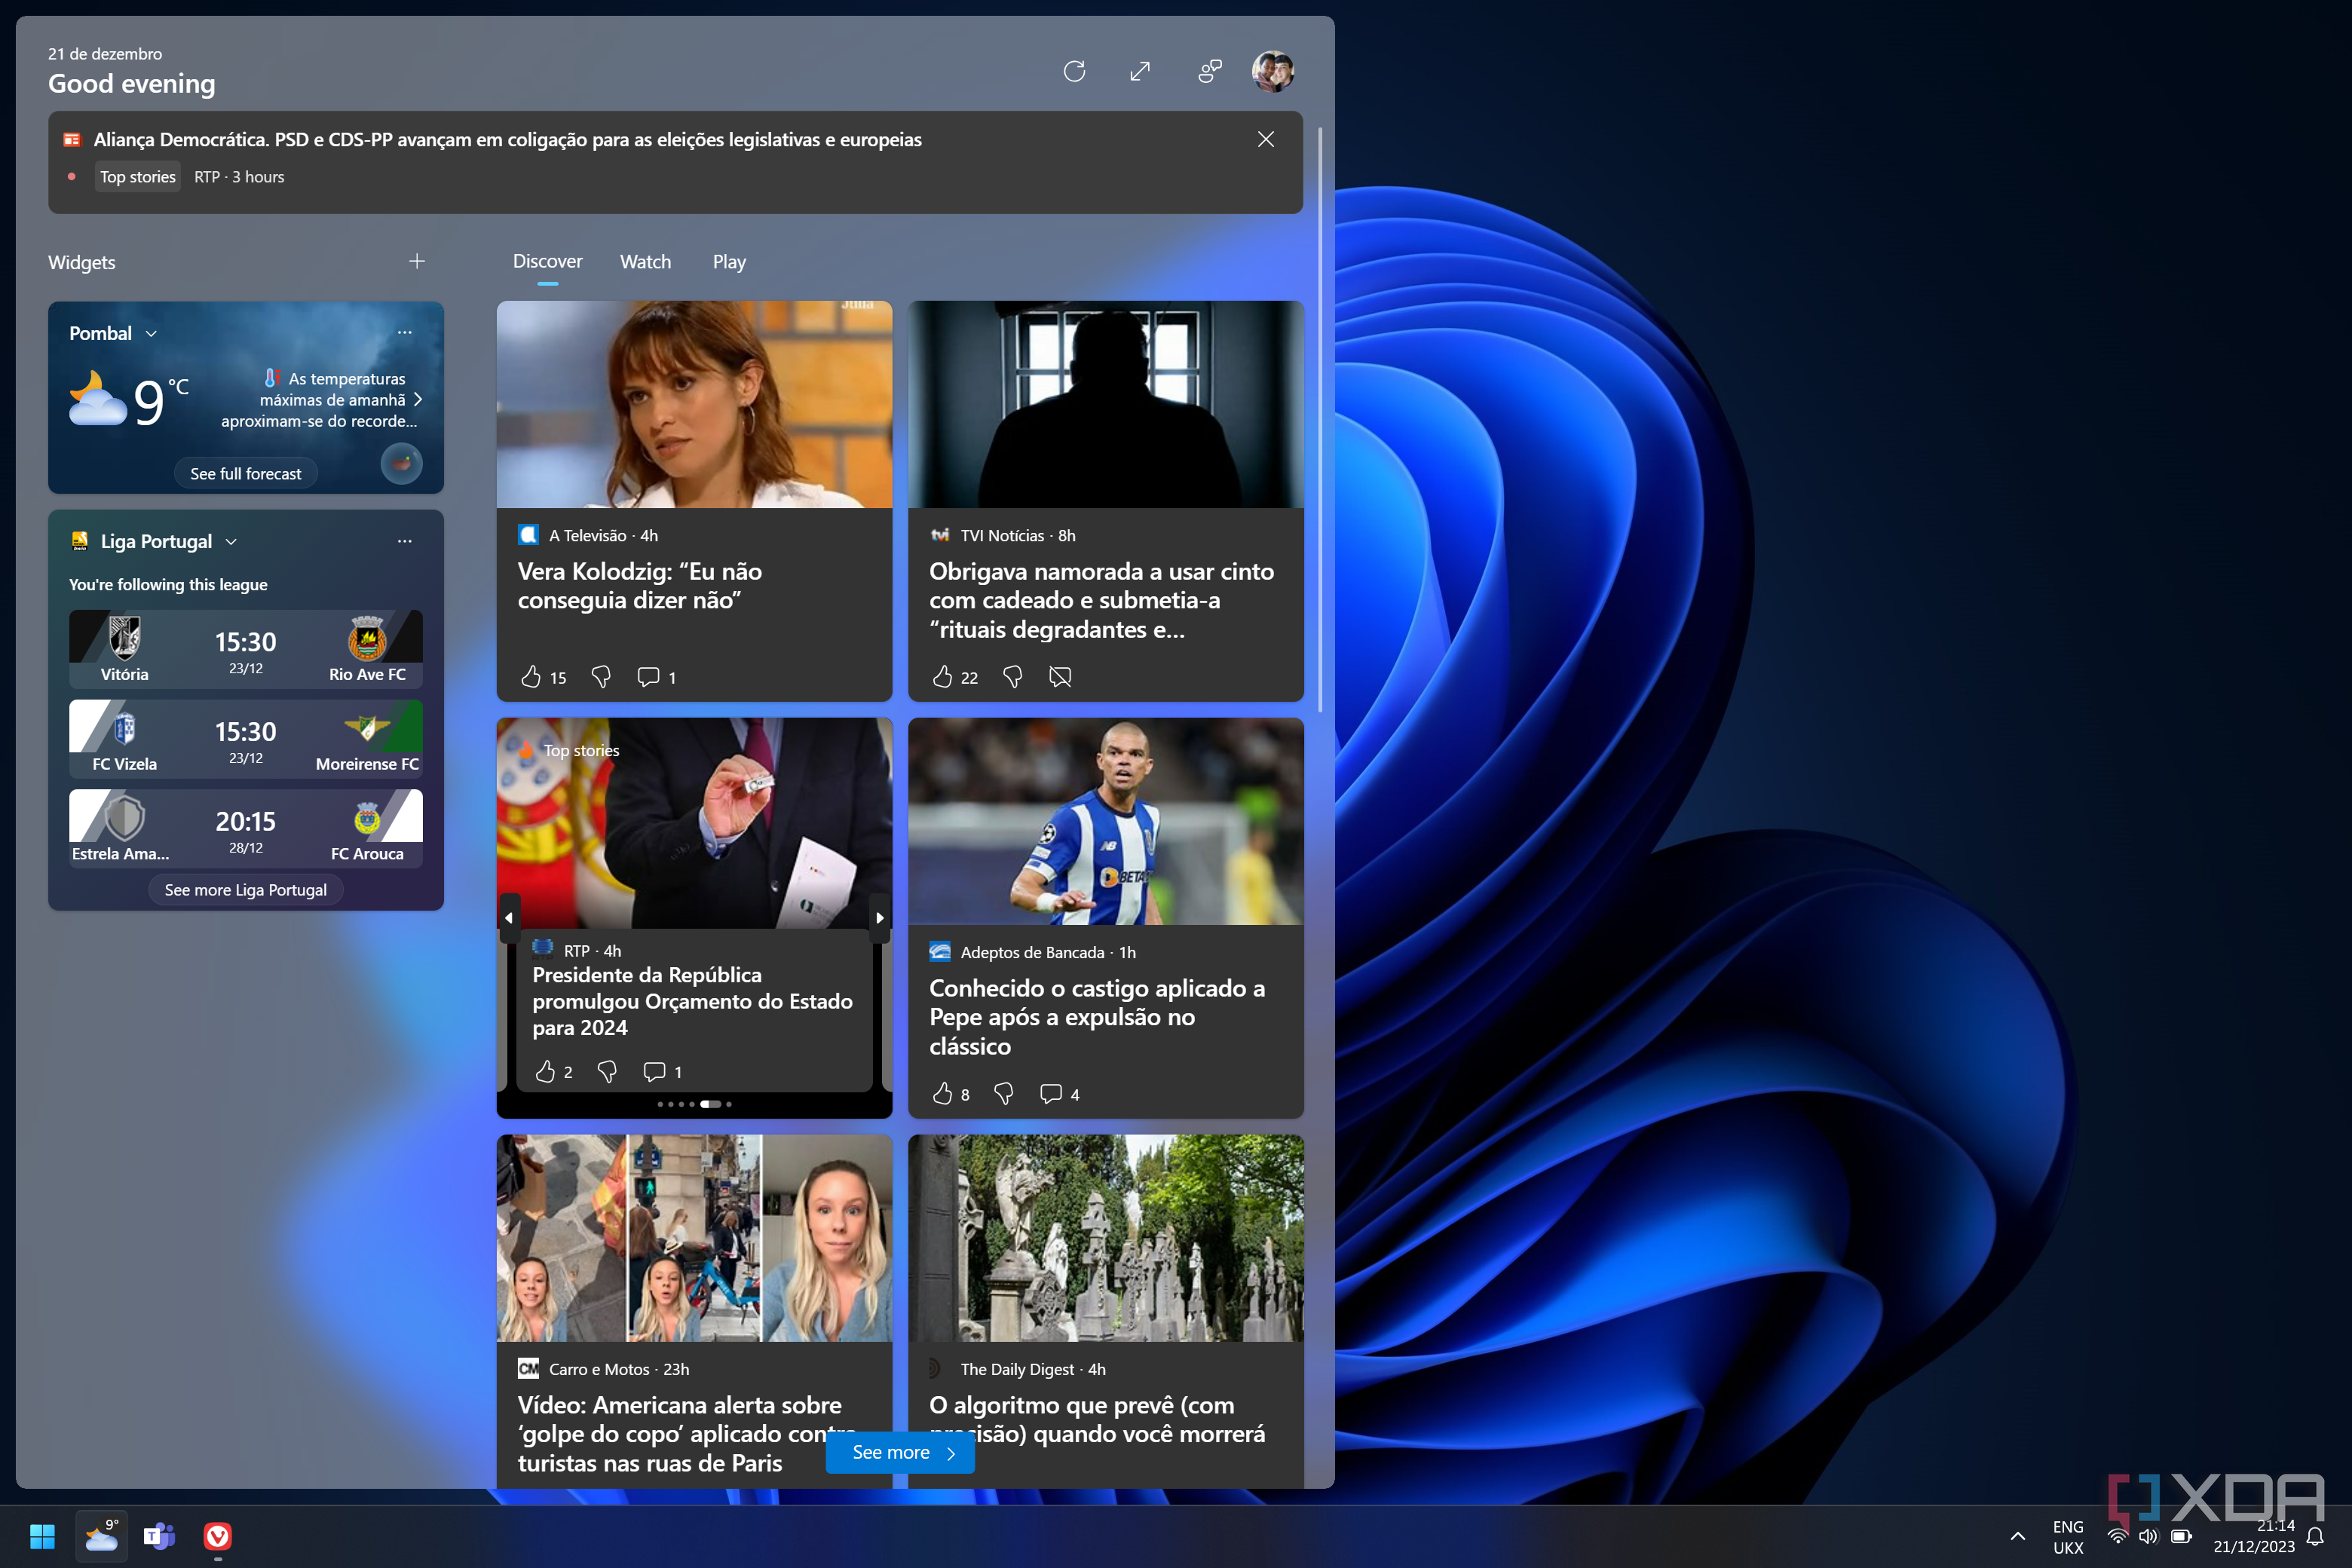Open the Add widgets plus icon
The image size is (2352, 1568).
417,261
